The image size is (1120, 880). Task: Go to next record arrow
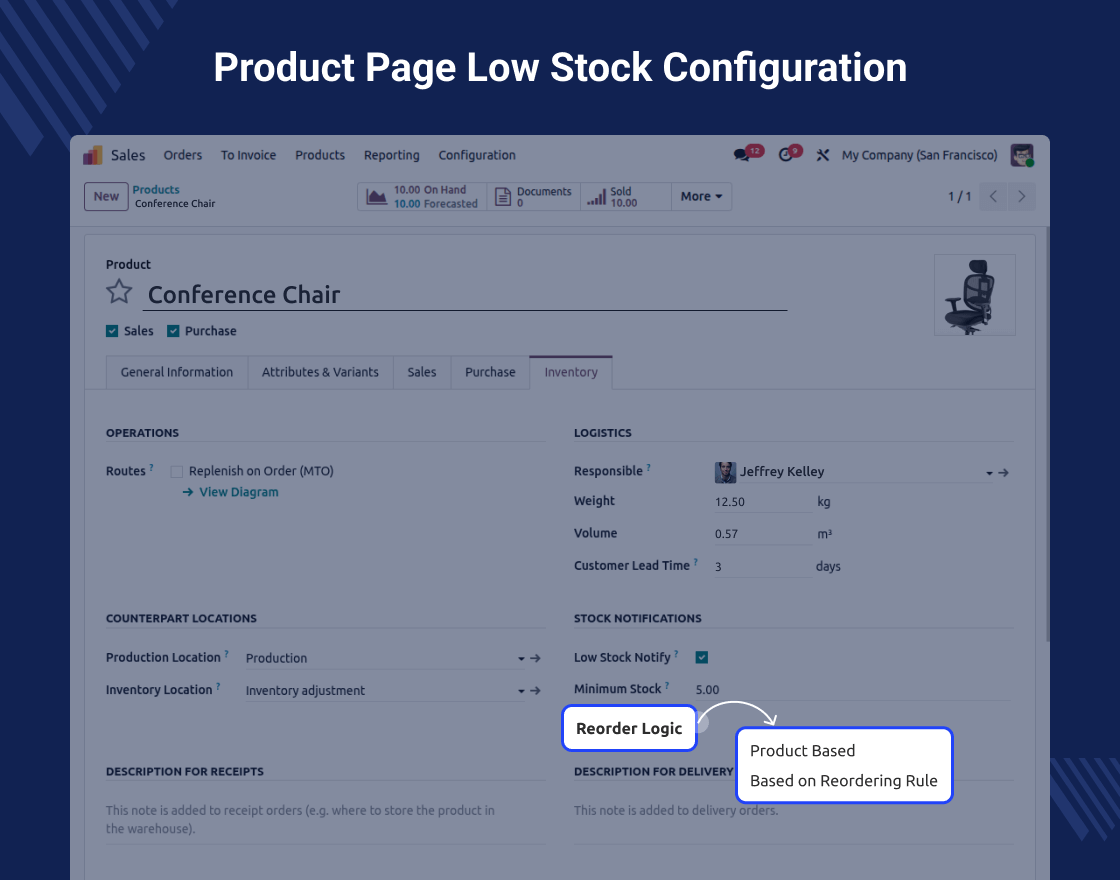pyautogui.click(x=1021, y=196)
